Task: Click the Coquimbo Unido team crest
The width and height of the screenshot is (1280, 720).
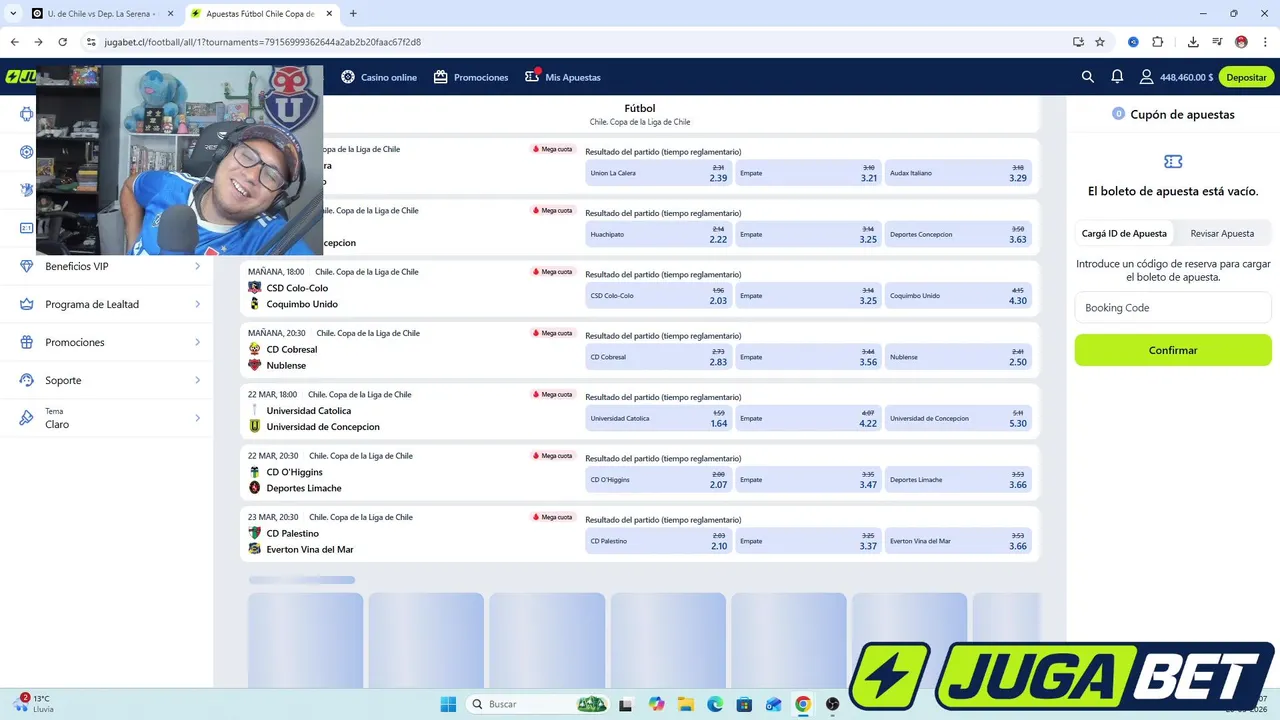Action: (255, 304)
